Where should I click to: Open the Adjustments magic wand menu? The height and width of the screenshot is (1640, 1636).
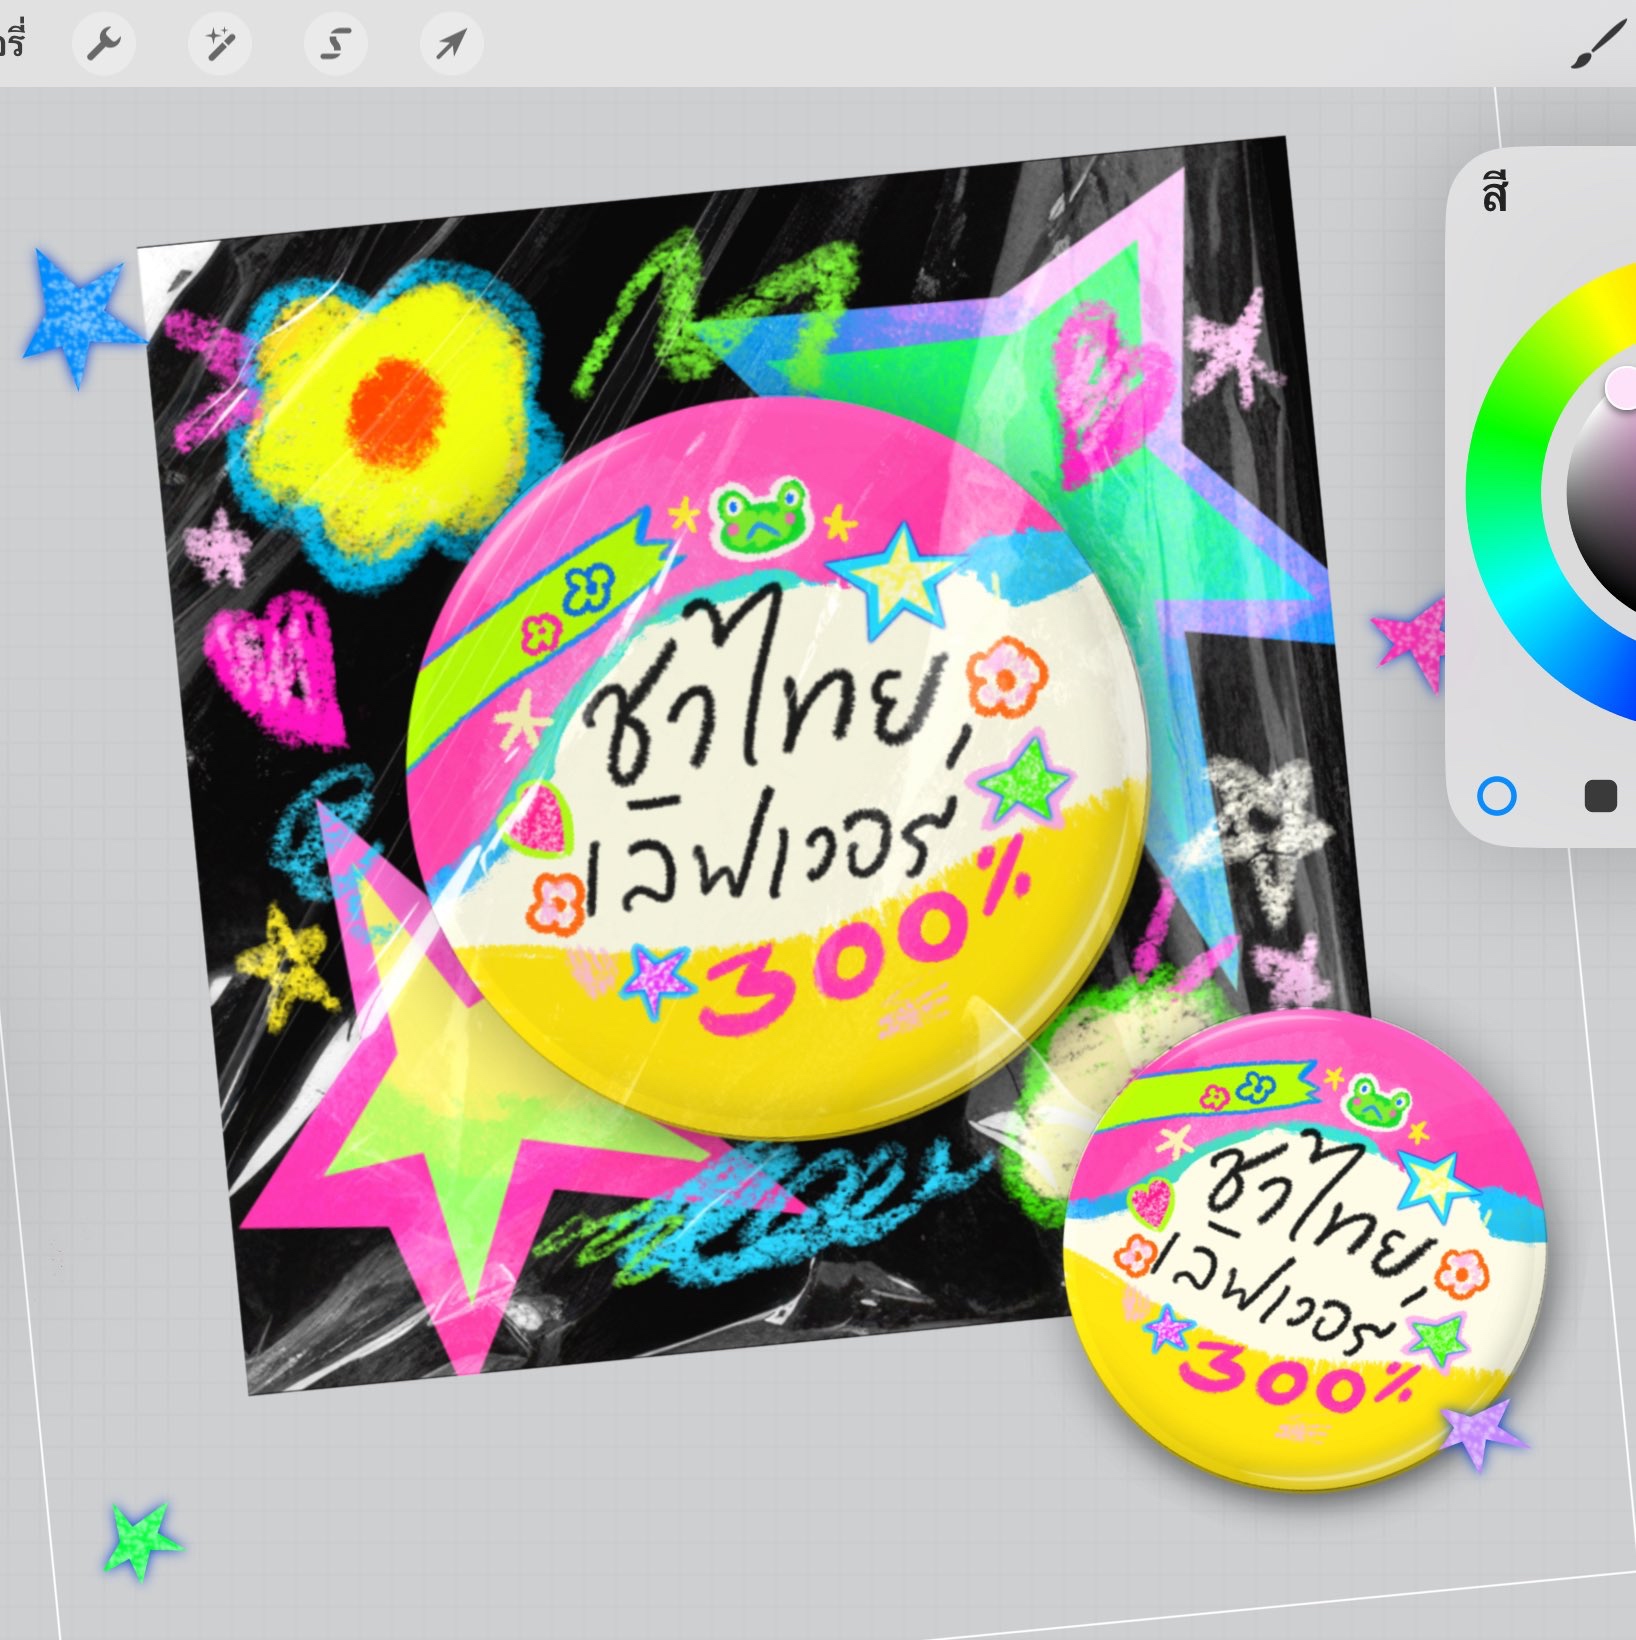pyautogui.click(x=219, y=44)
